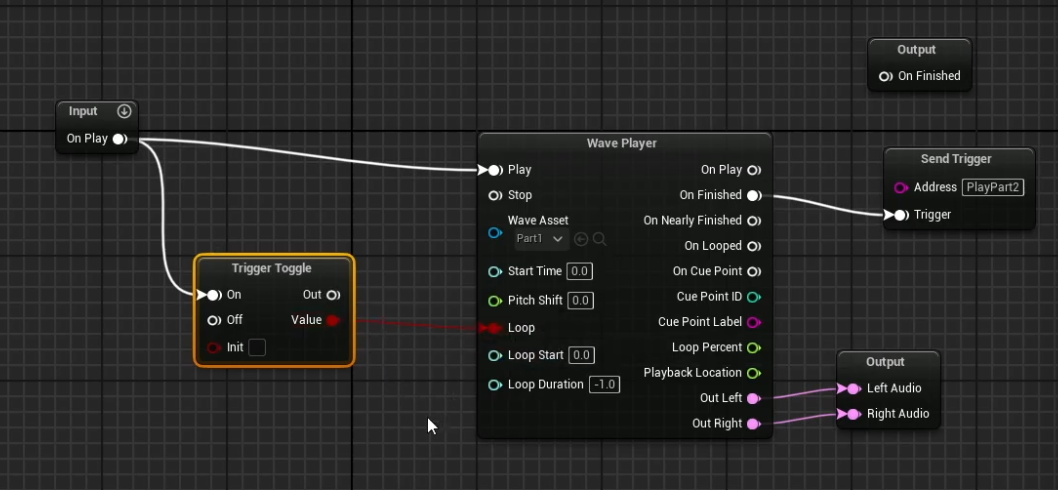Click the Cue Point Label text

(700, 322)
